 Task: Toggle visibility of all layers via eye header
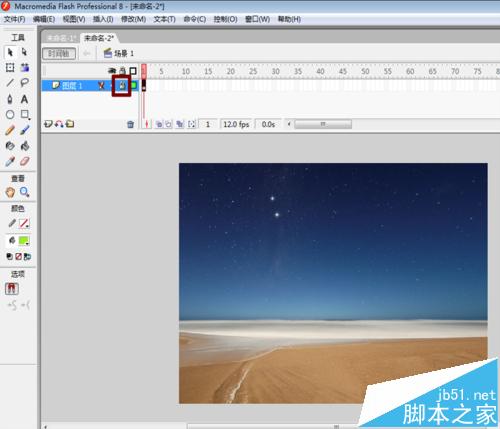pyautogui.click(x=112, y=71)
